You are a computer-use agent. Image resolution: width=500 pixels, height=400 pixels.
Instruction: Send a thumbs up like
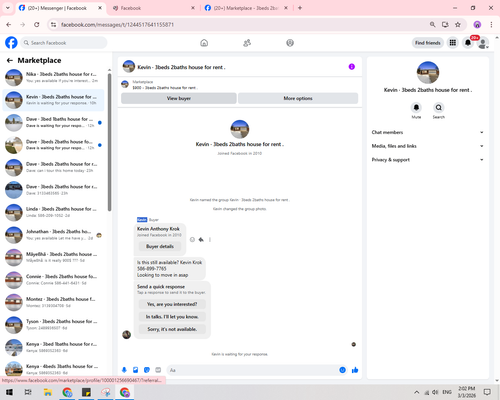point(355,370)
